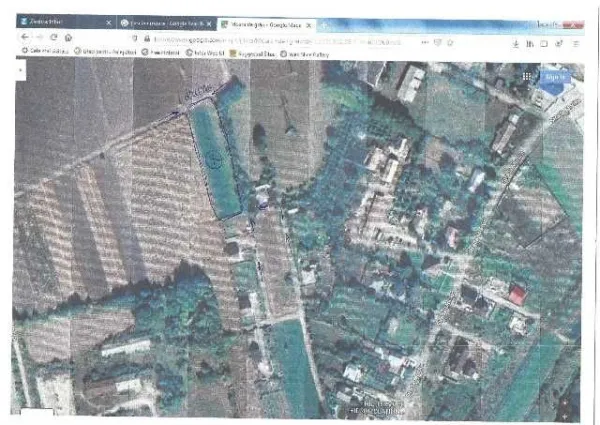The image size is (600, 425).
Task: Switch to the Zimbra tab
Action: click(x=66, y=22)
